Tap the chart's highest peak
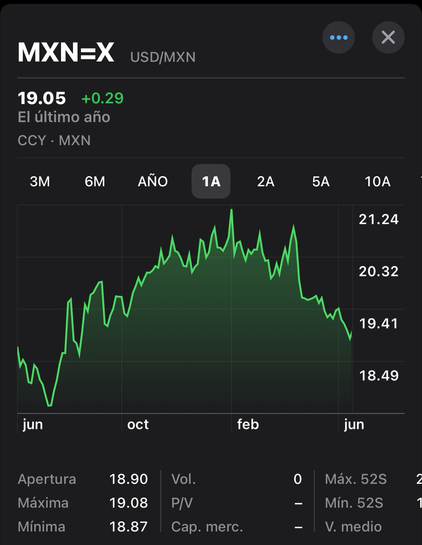 232,210
